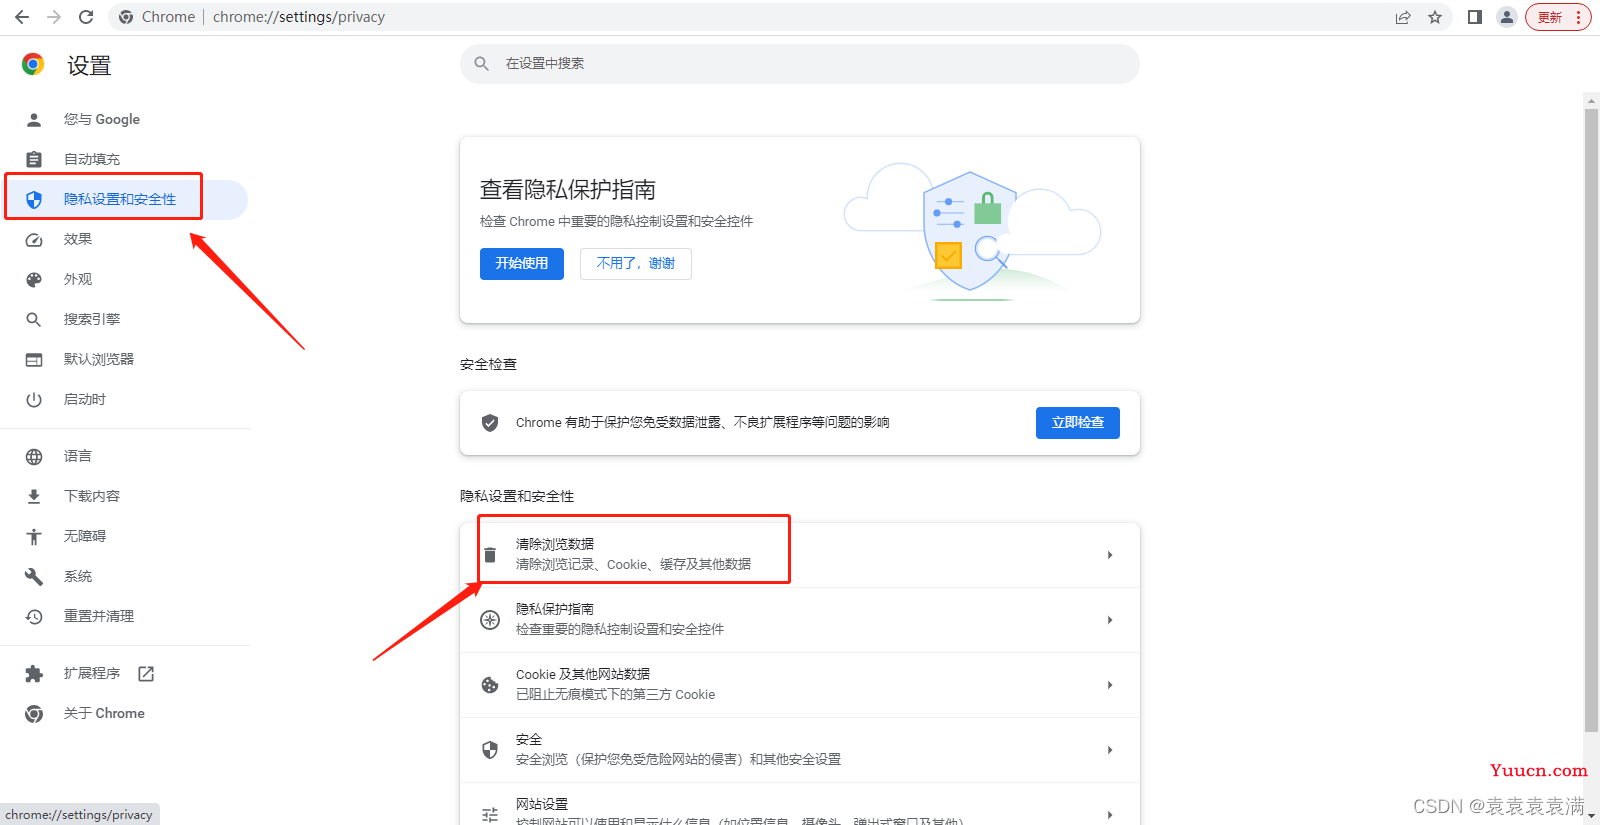Open 关于 Chrome page

pos(124,713)
